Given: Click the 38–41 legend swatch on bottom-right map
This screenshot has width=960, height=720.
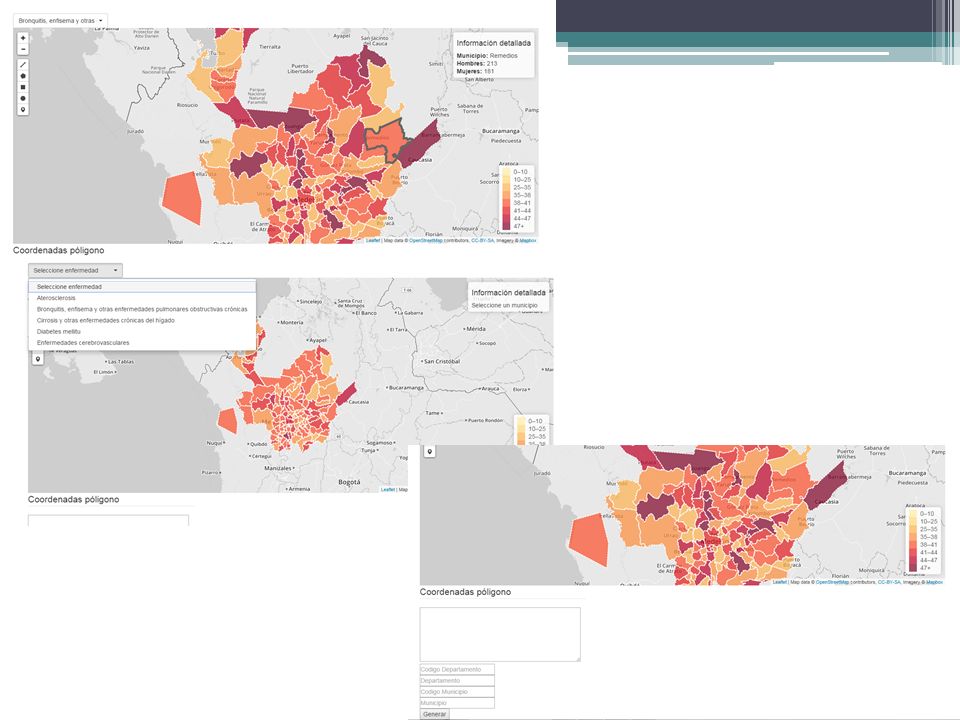Looking at the screenshot, I should pos(913,544).
